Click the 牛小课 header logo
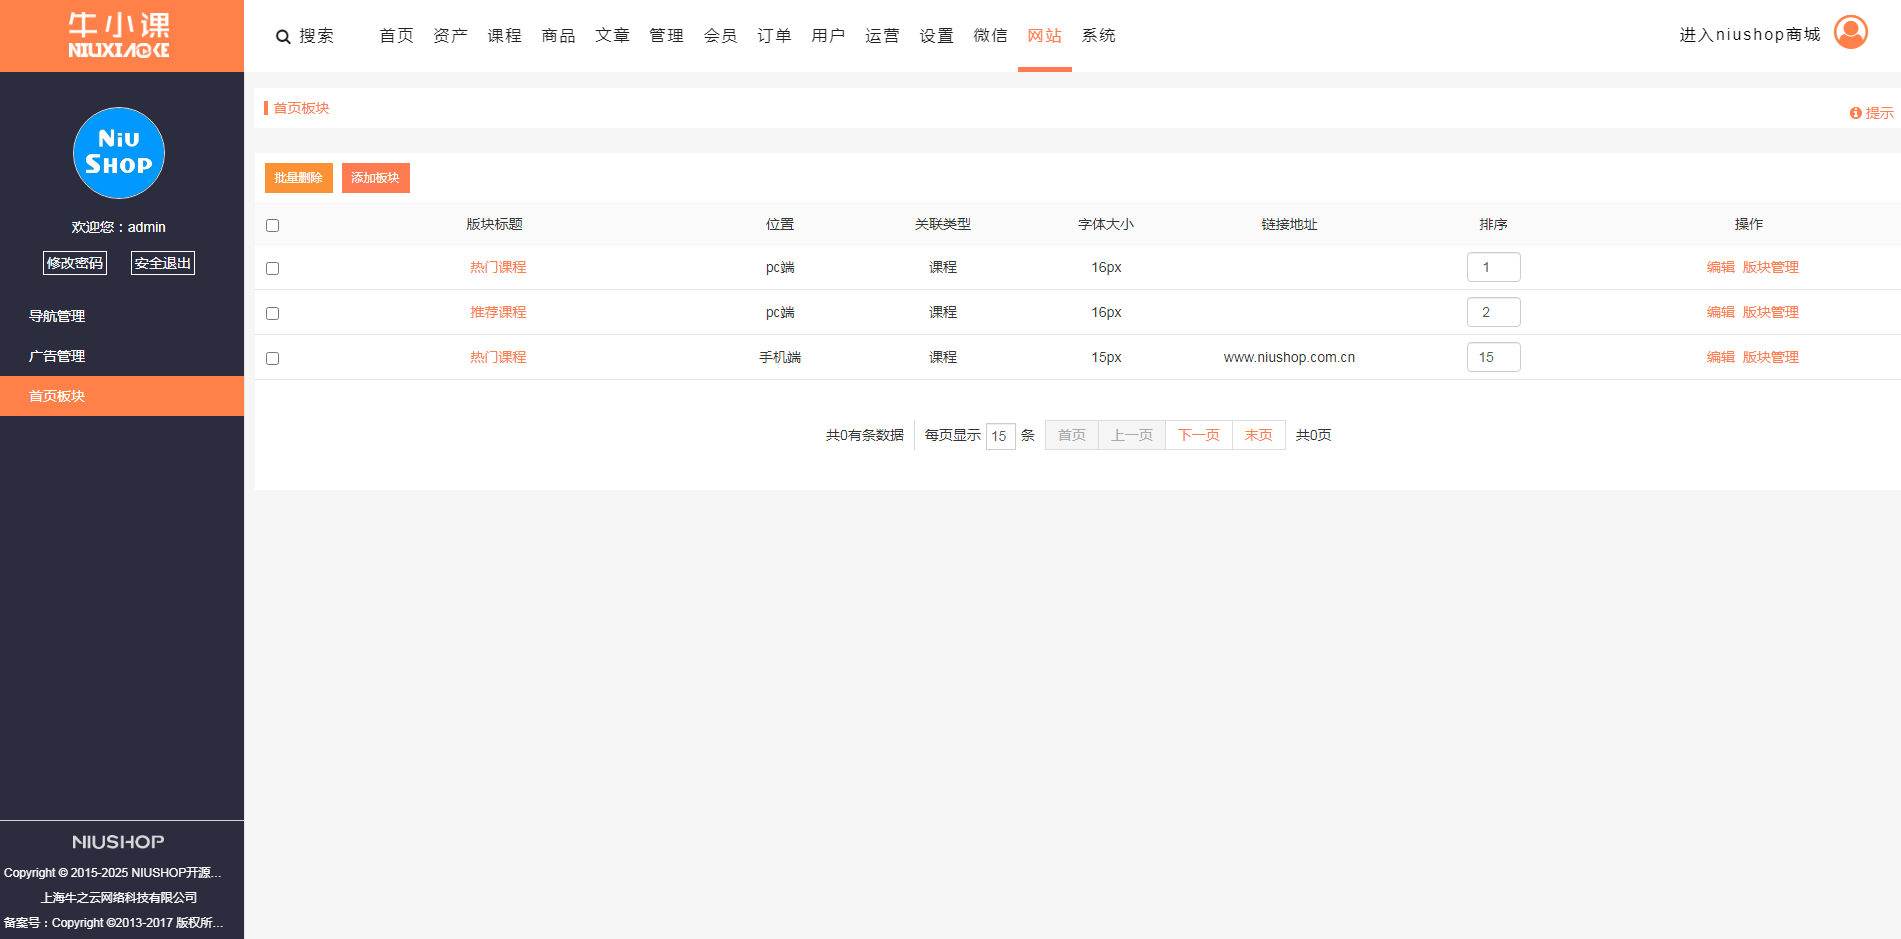Image resolution: width=1901 pixels, height=939 pixels. pos(119,36)
